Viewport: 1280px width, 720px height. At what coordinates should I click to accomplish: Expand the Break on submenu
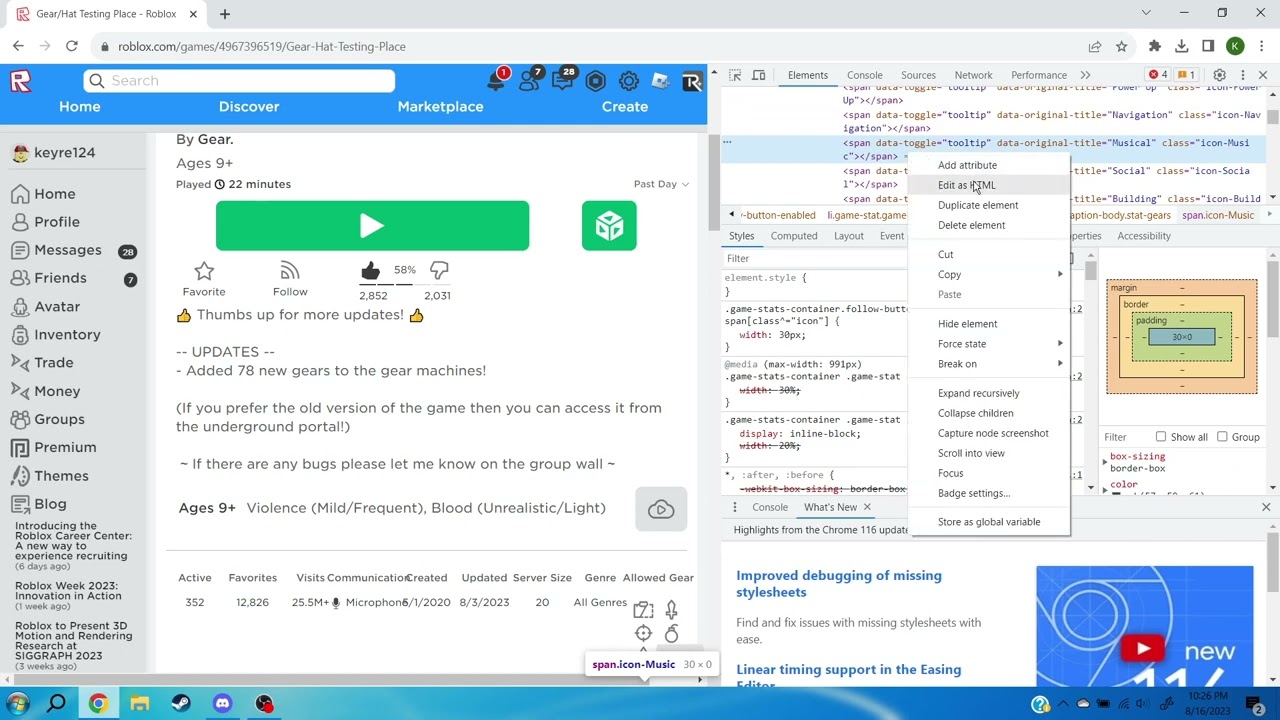click(990, 364)
